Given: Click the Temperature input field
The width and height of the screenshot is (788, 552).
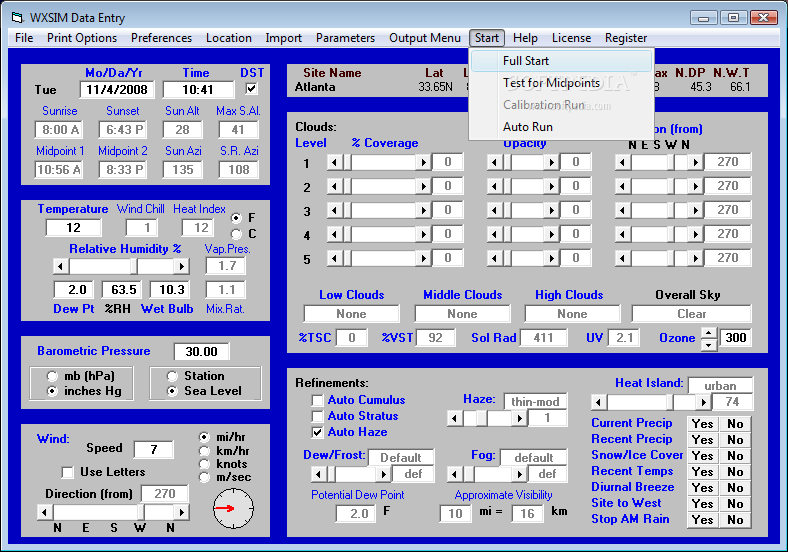Looking at the screenshot, I should tap(73, 228).
